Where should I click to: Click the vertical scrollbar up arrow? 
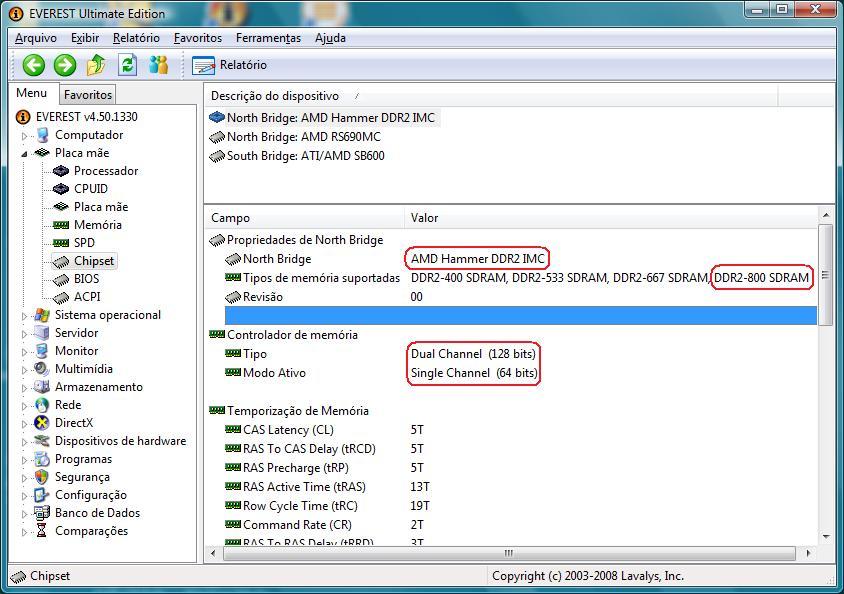tap(826, 216)
